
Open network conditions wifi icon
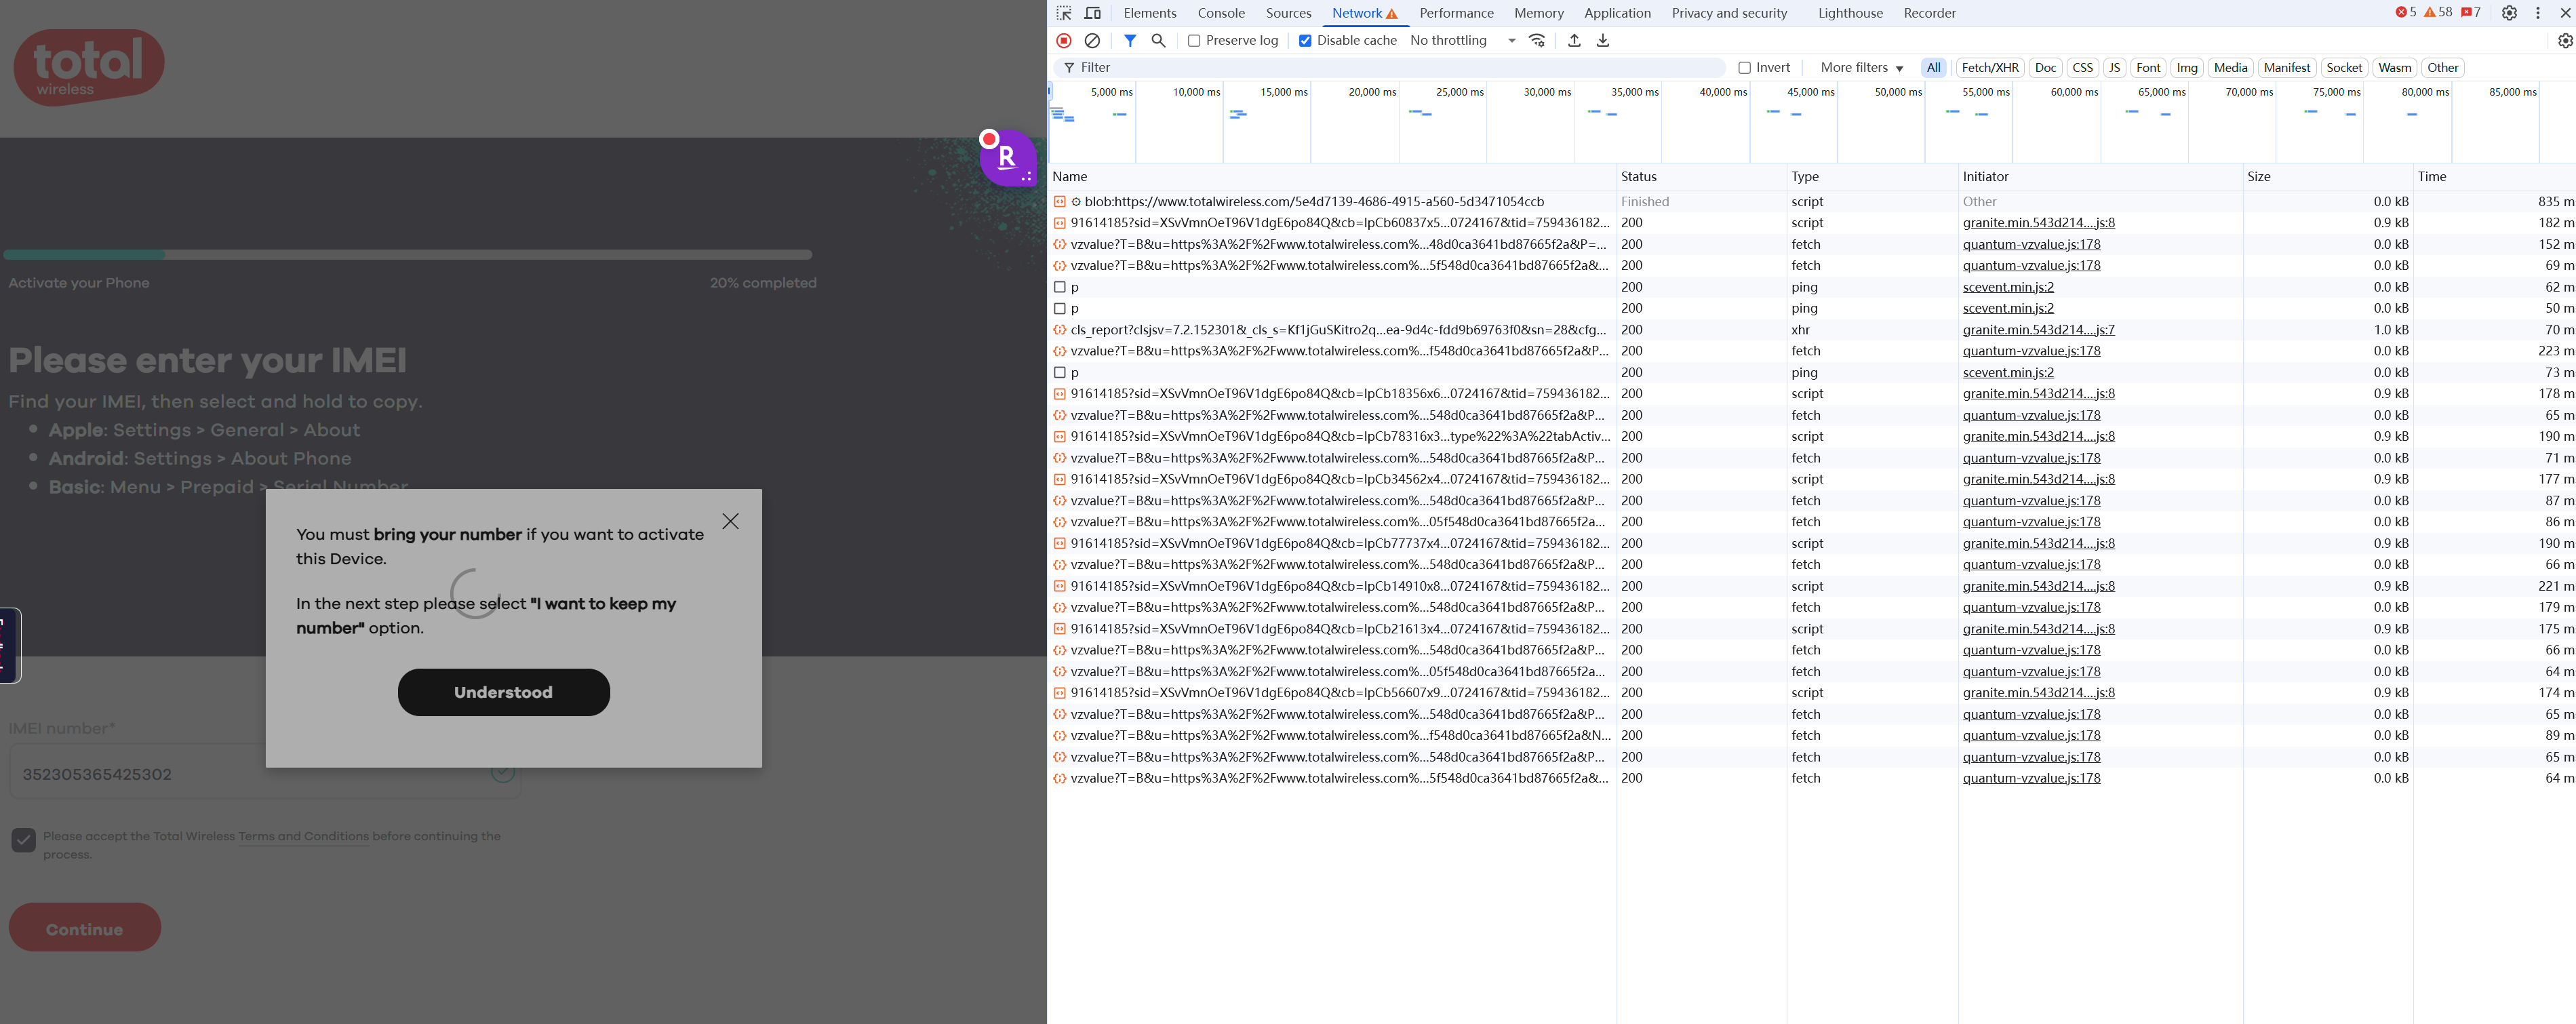pyautogui.click(x=1538, y=41)
